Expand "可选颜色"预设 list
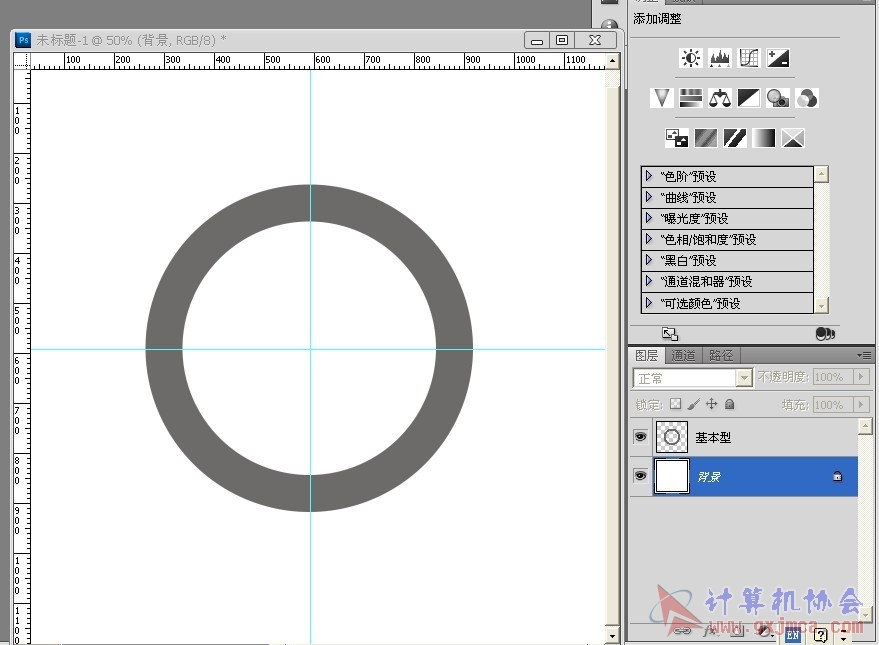The width and height of the screenshot is (879, 645). [x=649, y=303]
